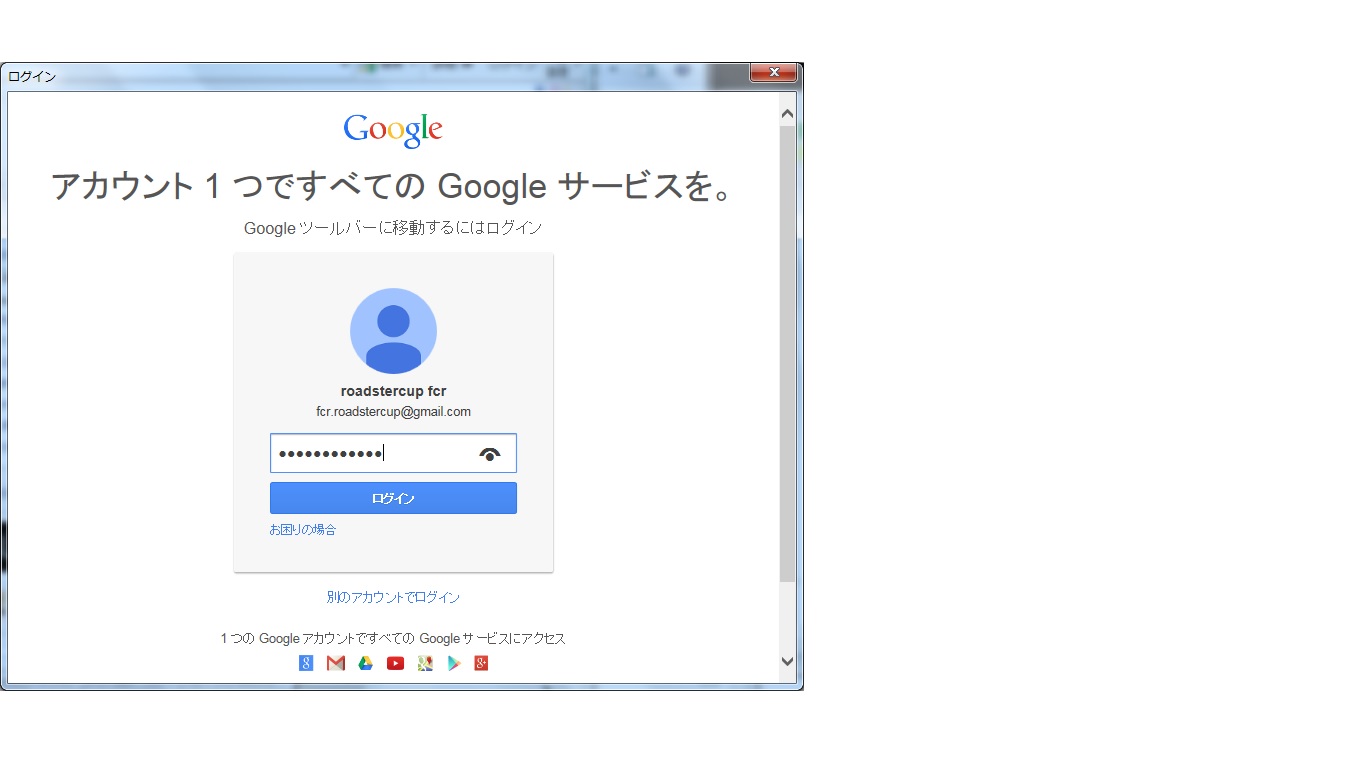This screenshot has width=1366, height=768.
Task: Toggle password visibility with the eye icon
Action: pos(489,454)
